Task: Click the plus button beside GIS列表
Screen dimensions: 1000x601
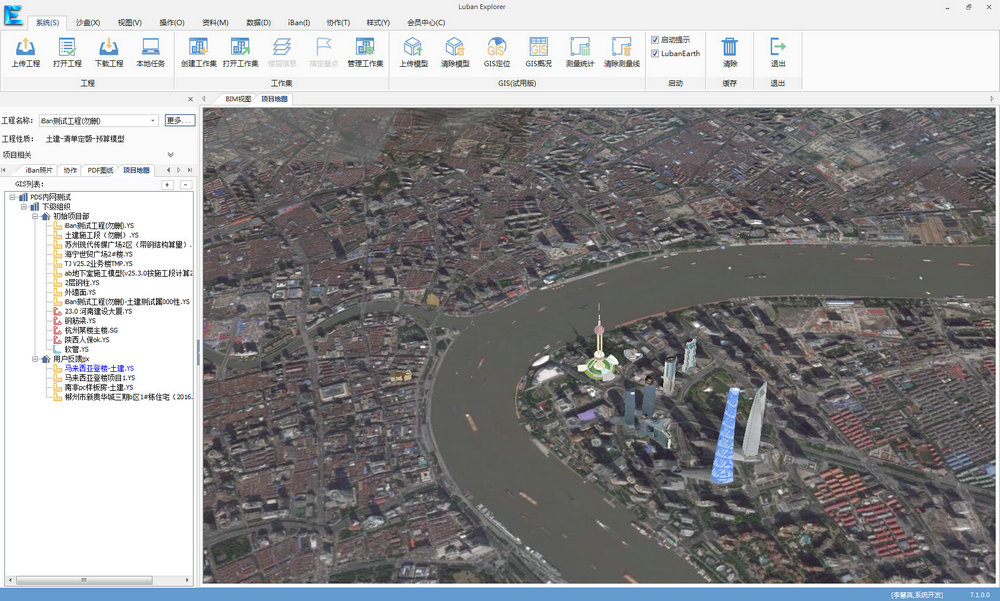Action: click(x=167, y=184)
